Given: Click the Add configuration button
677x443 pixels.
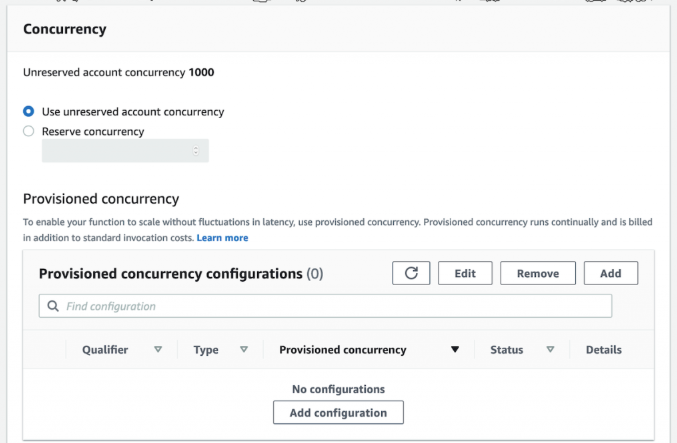Looking at the screenshot, I should point(338,412).
